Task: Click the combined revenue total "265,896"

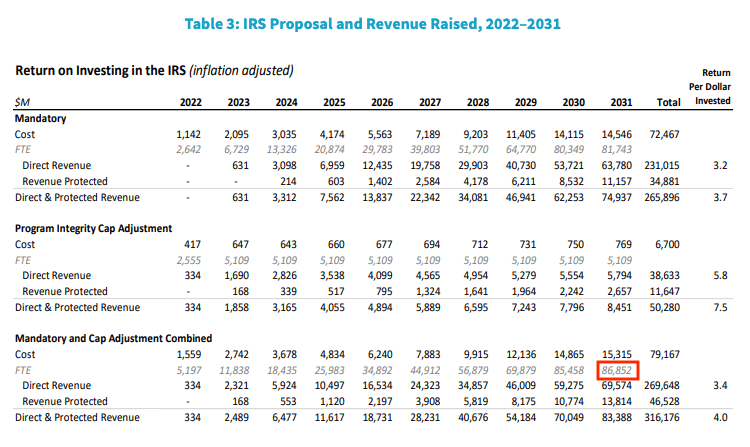Action: (x=662, y=197)
